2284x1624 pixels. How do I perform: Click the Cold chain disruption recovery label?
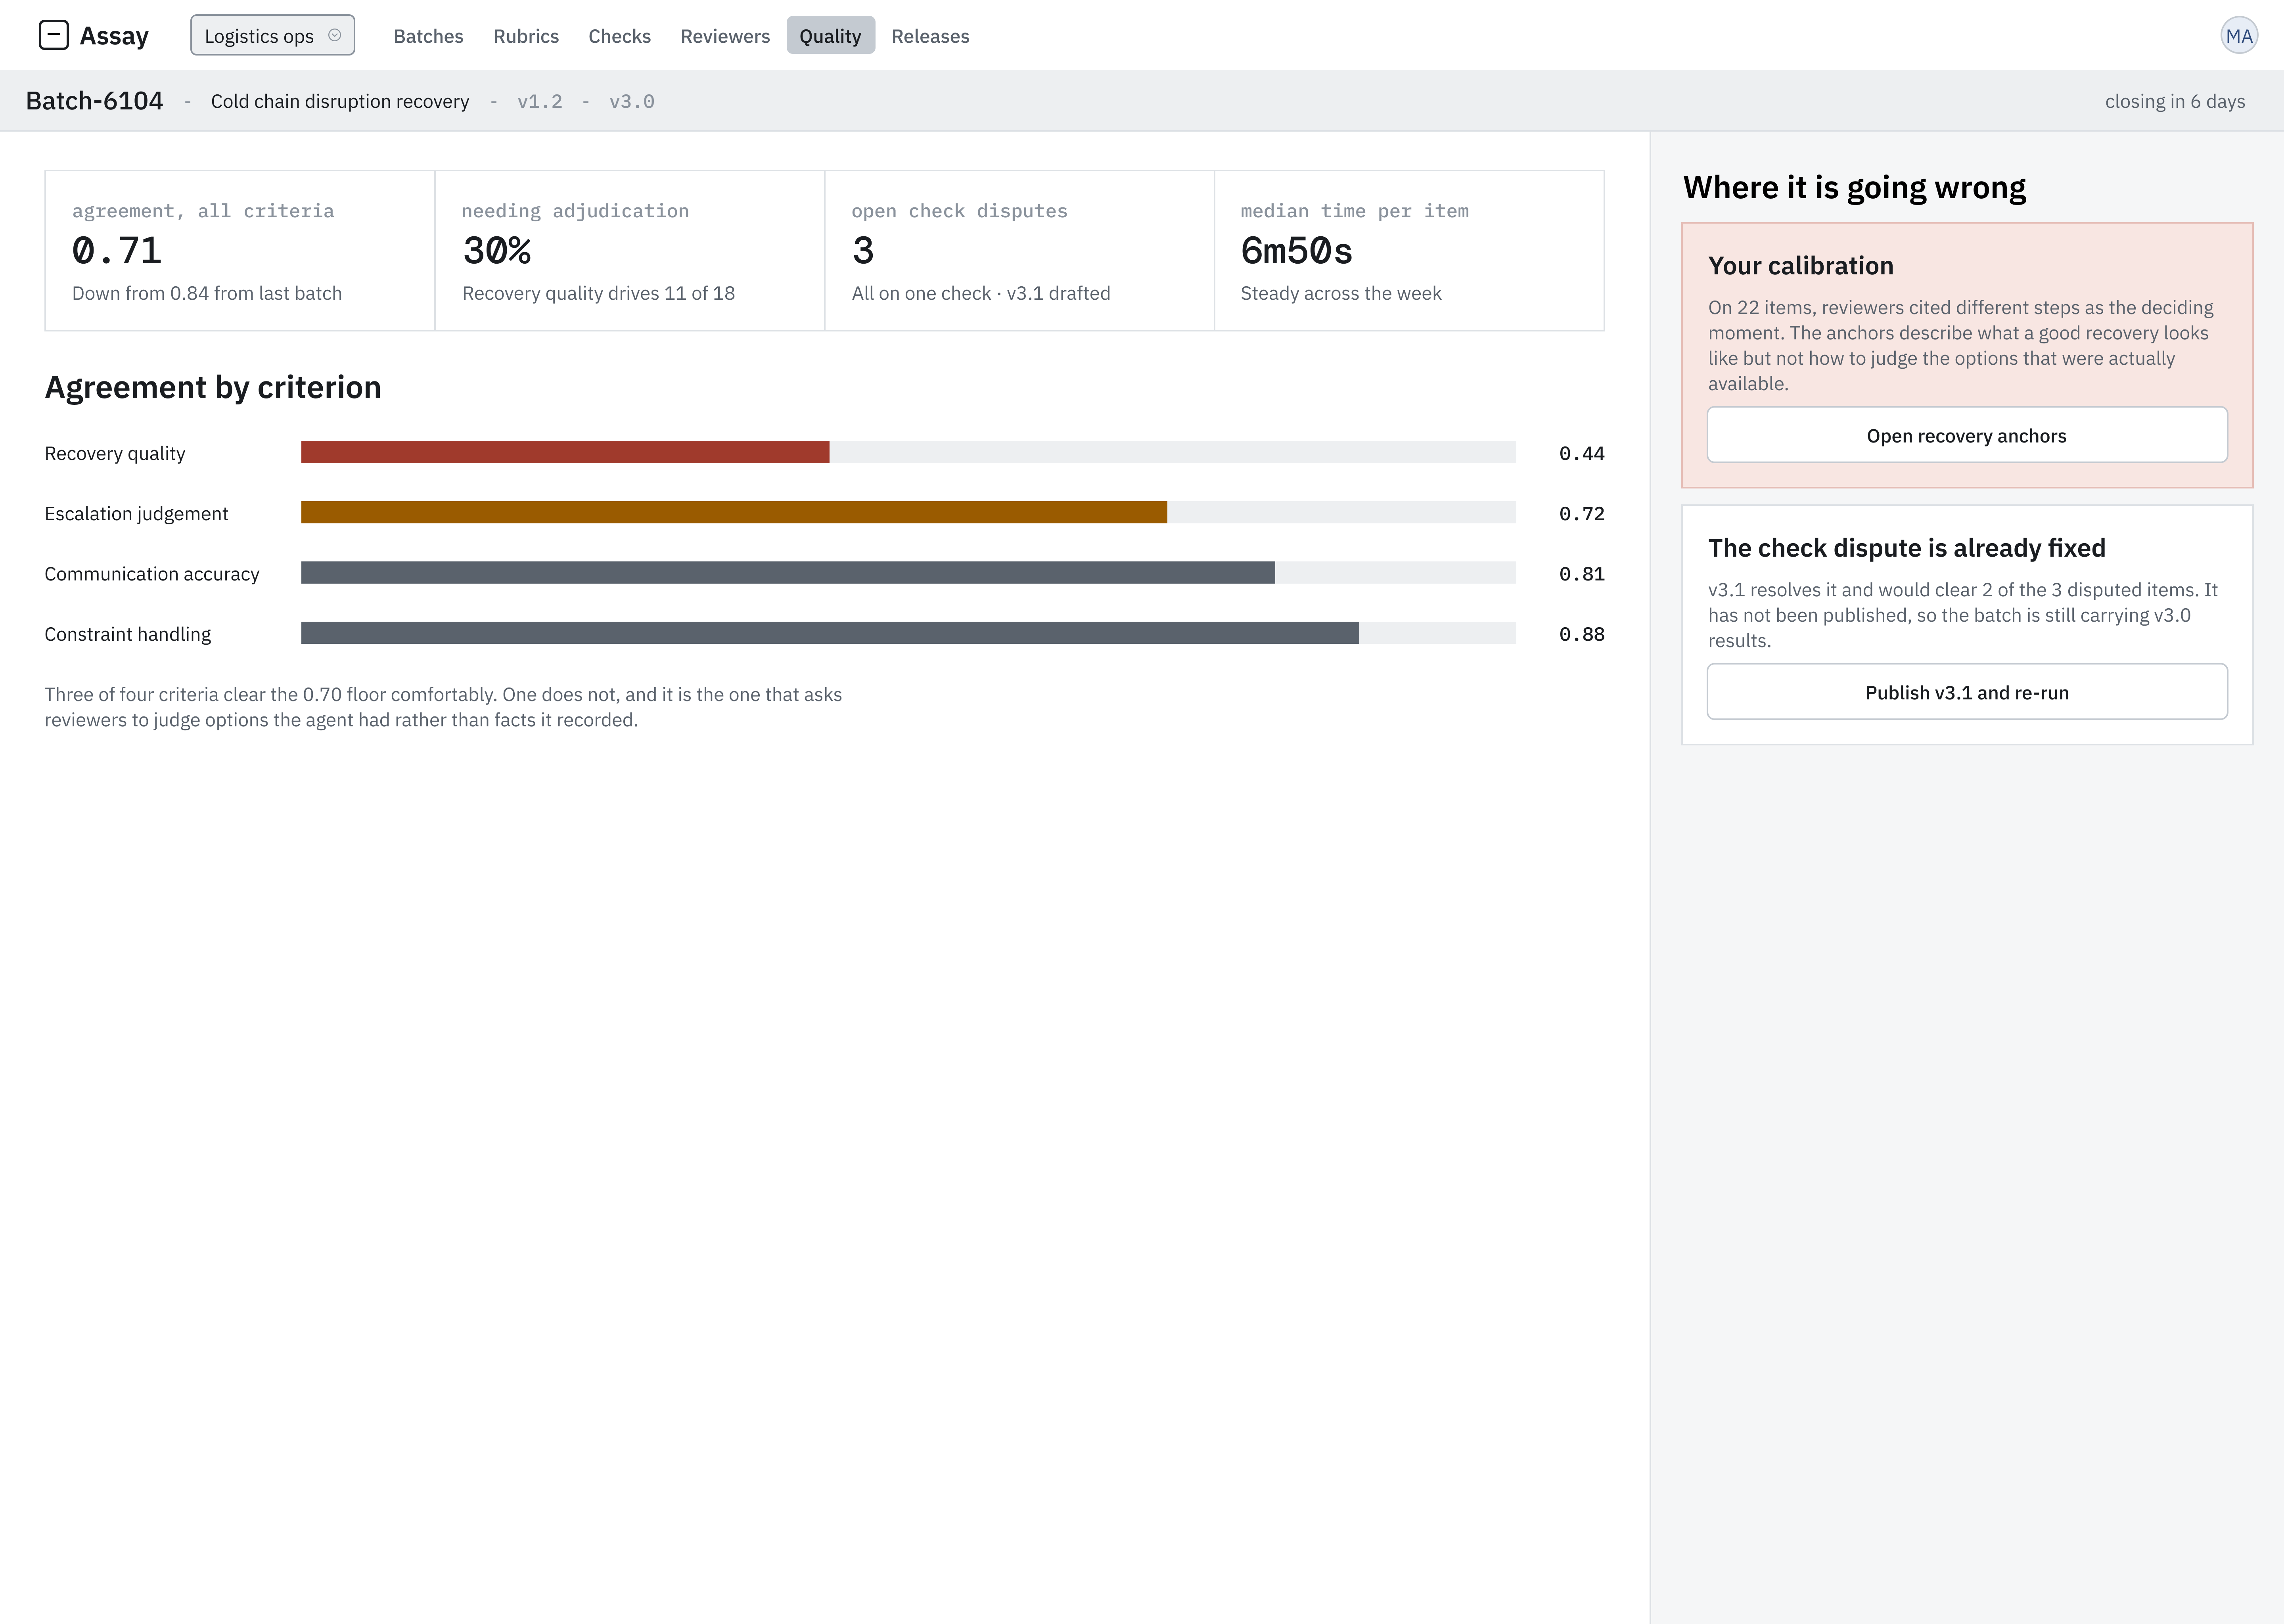tap(340, 101)
